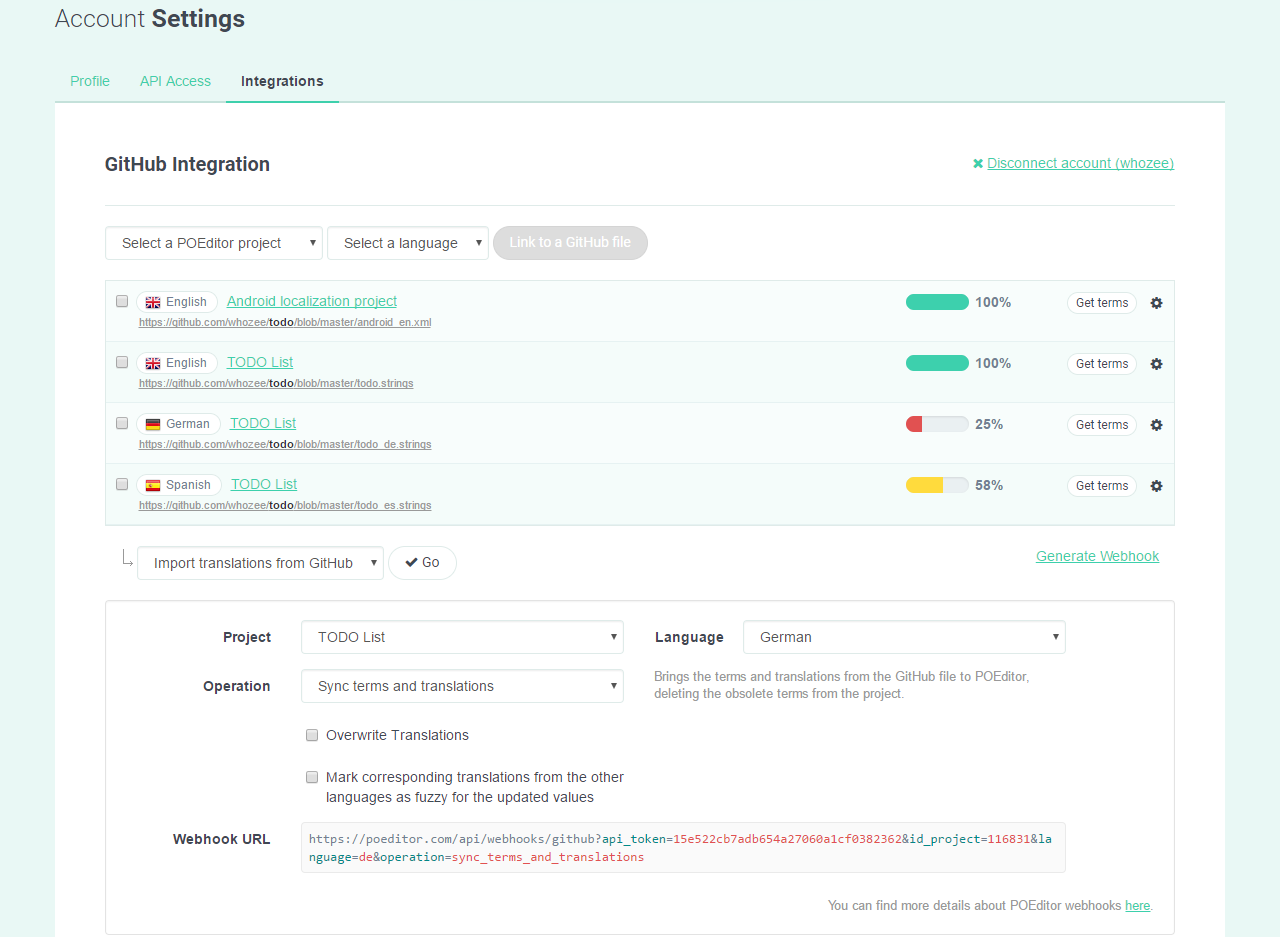The width and height of the screenshot is (1280, 937).
Task: Open the todo.strings GitHub URL
Action: (276, 384)
